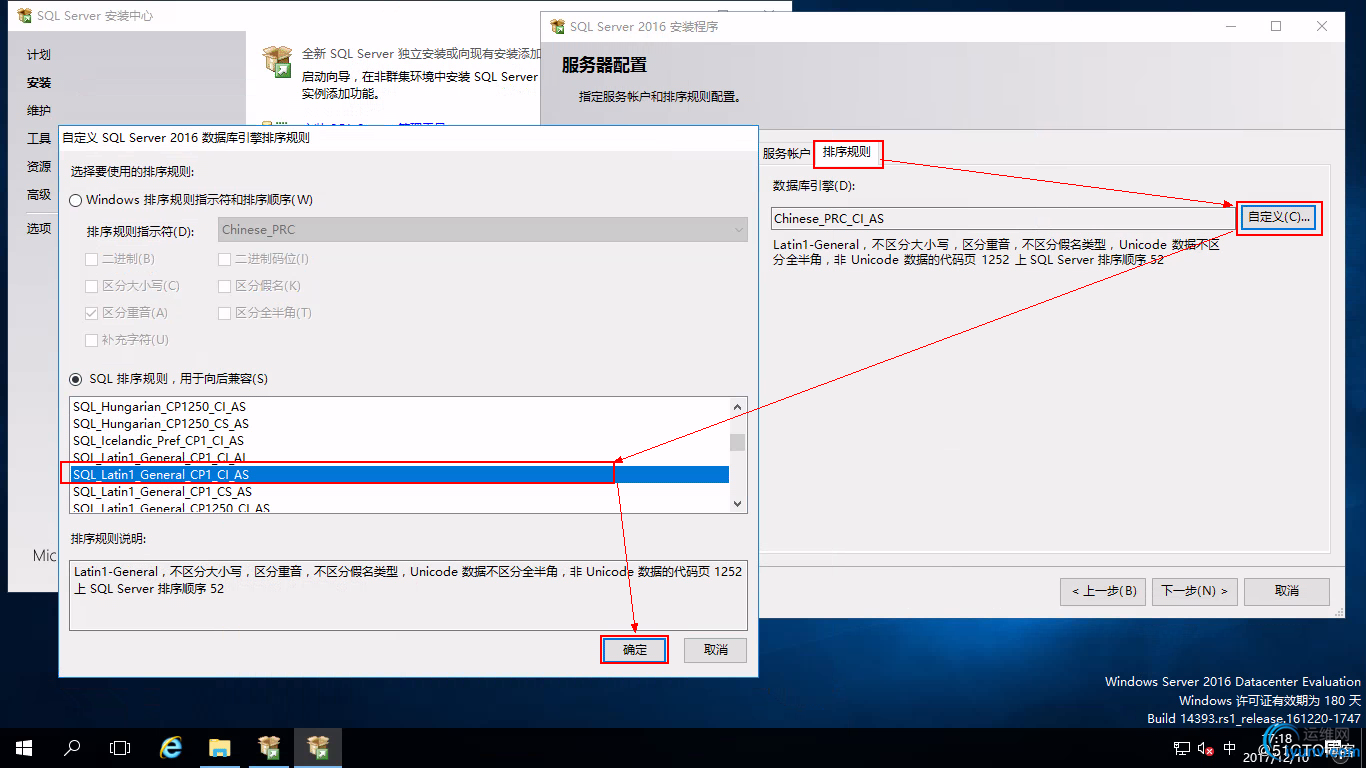Image resolution: width=1366 pixels, height=768 pixels.
Task: Open the 全新 SQL Server 独立安装 link
Action: pyautogui.click(x=421, y=54)
